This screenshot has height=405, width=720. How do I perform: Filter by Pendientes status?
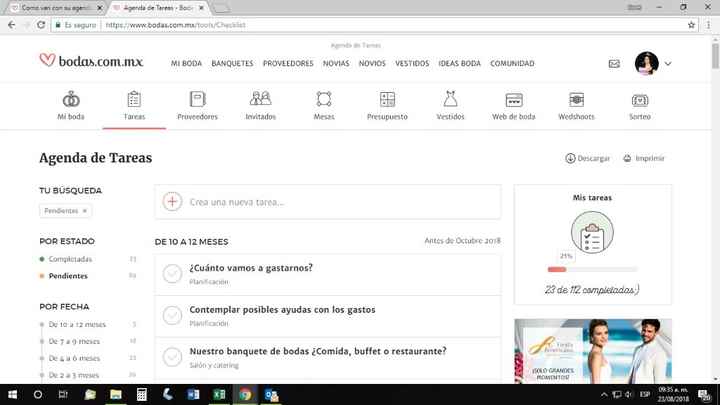(68, 276)
